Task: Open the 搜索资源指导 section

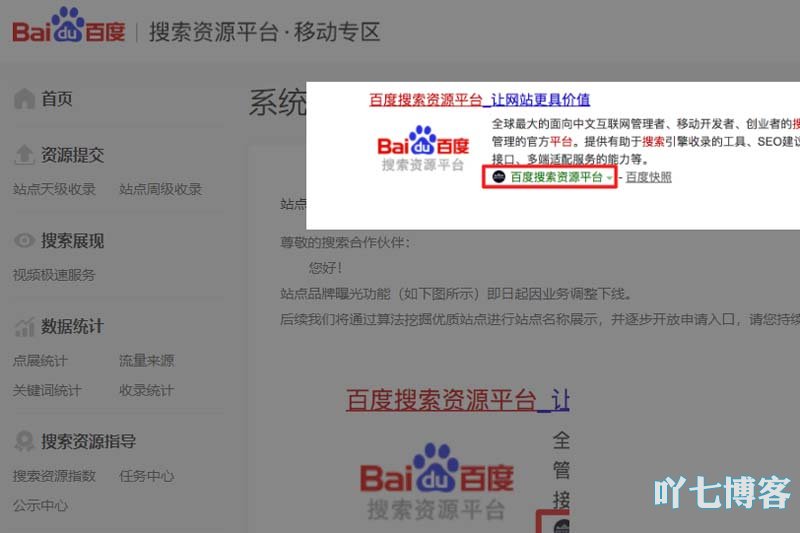Action: (88, 441)
